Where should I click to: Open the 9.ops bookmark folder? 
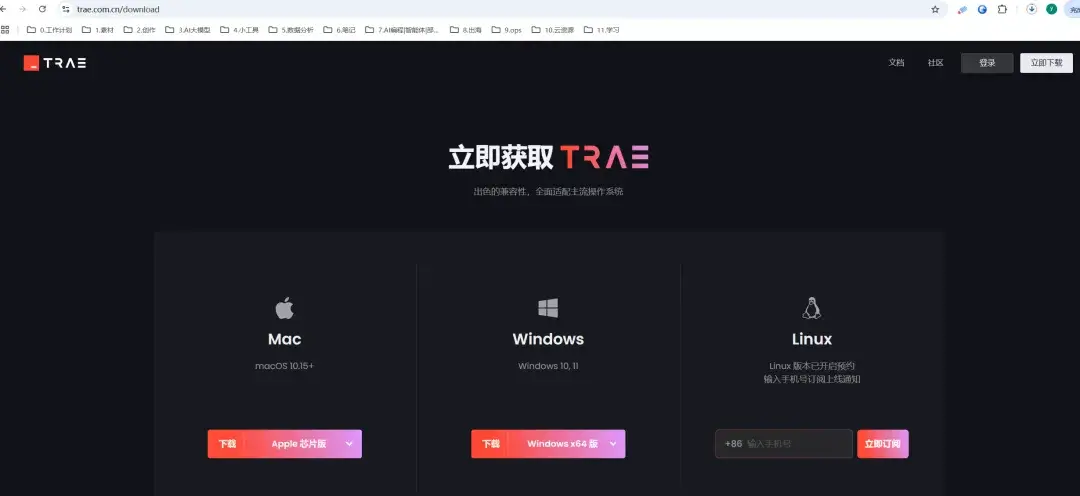click(506, 30)
